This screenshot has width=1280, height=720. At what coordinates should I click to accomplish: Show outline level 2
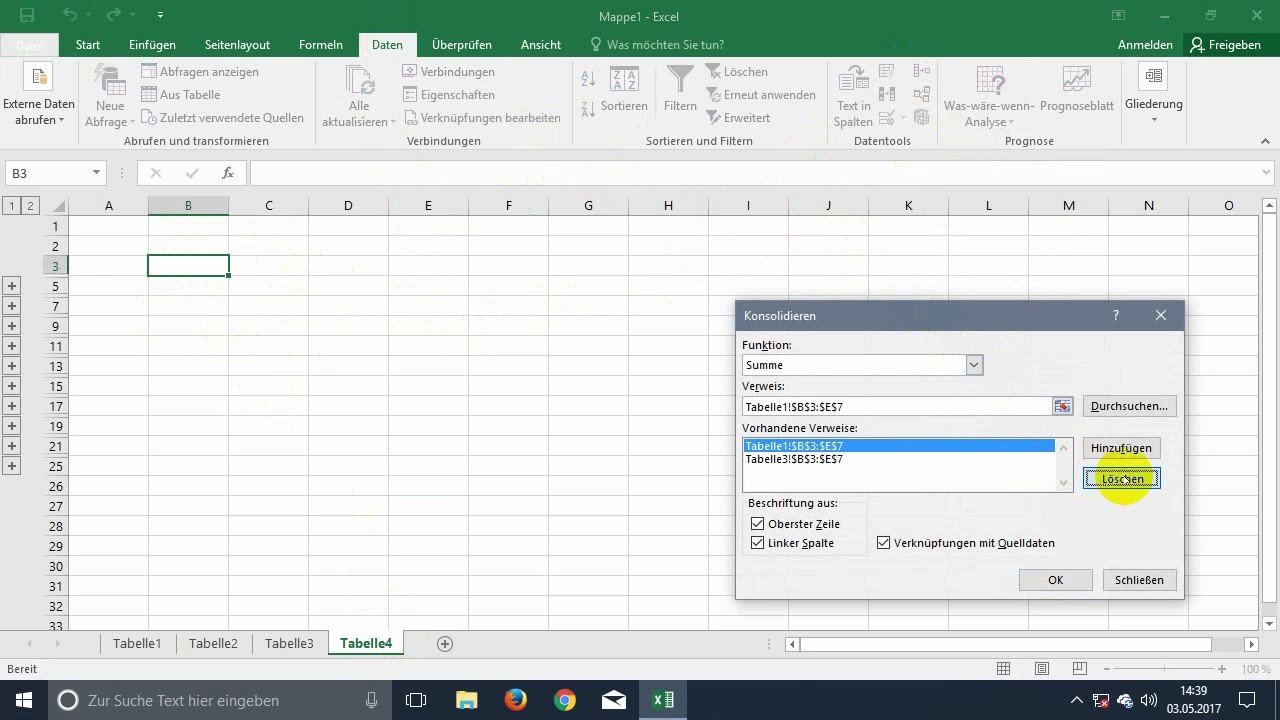pyautogui.click(x=31, y=206)
